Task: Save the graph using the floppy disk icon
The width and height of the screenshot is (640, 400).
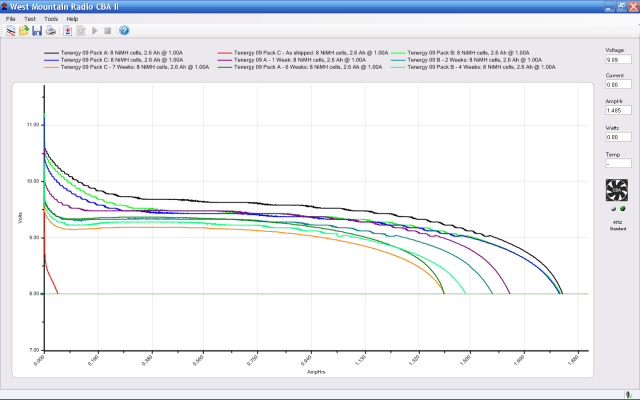Action: (x=37, y=31)
